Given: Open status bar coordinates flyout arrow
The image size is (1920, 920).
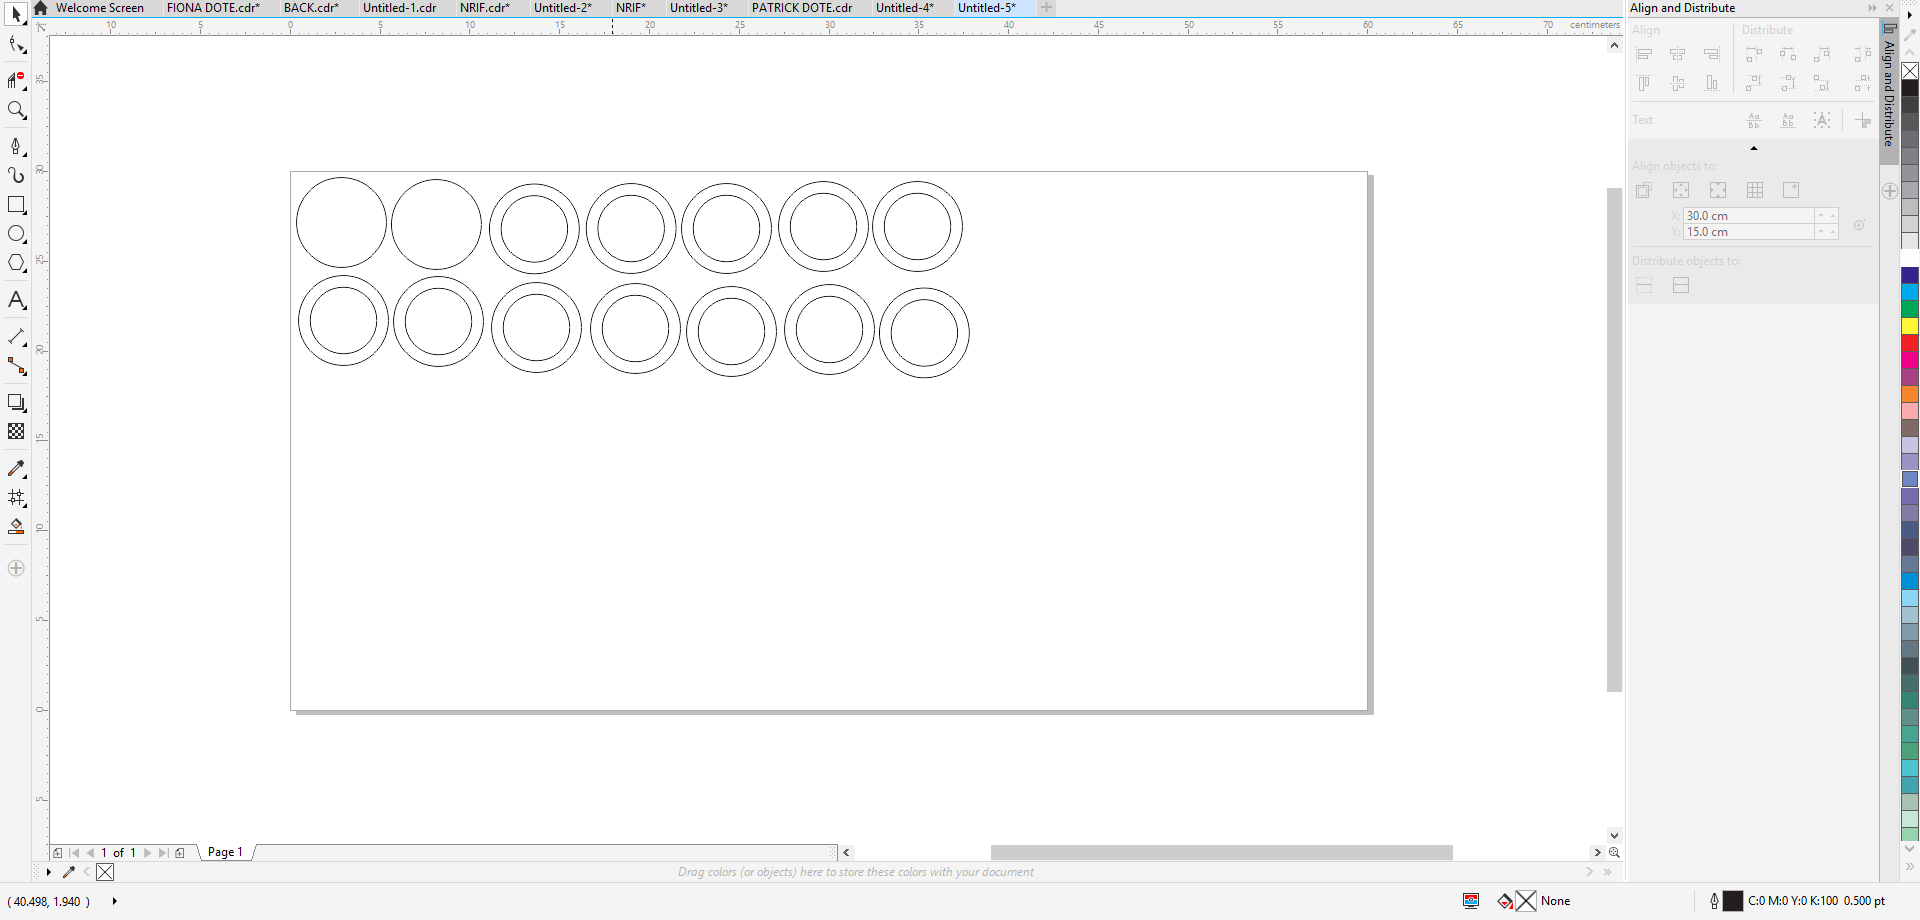Looking at the screenshot, I should (115, 901).
